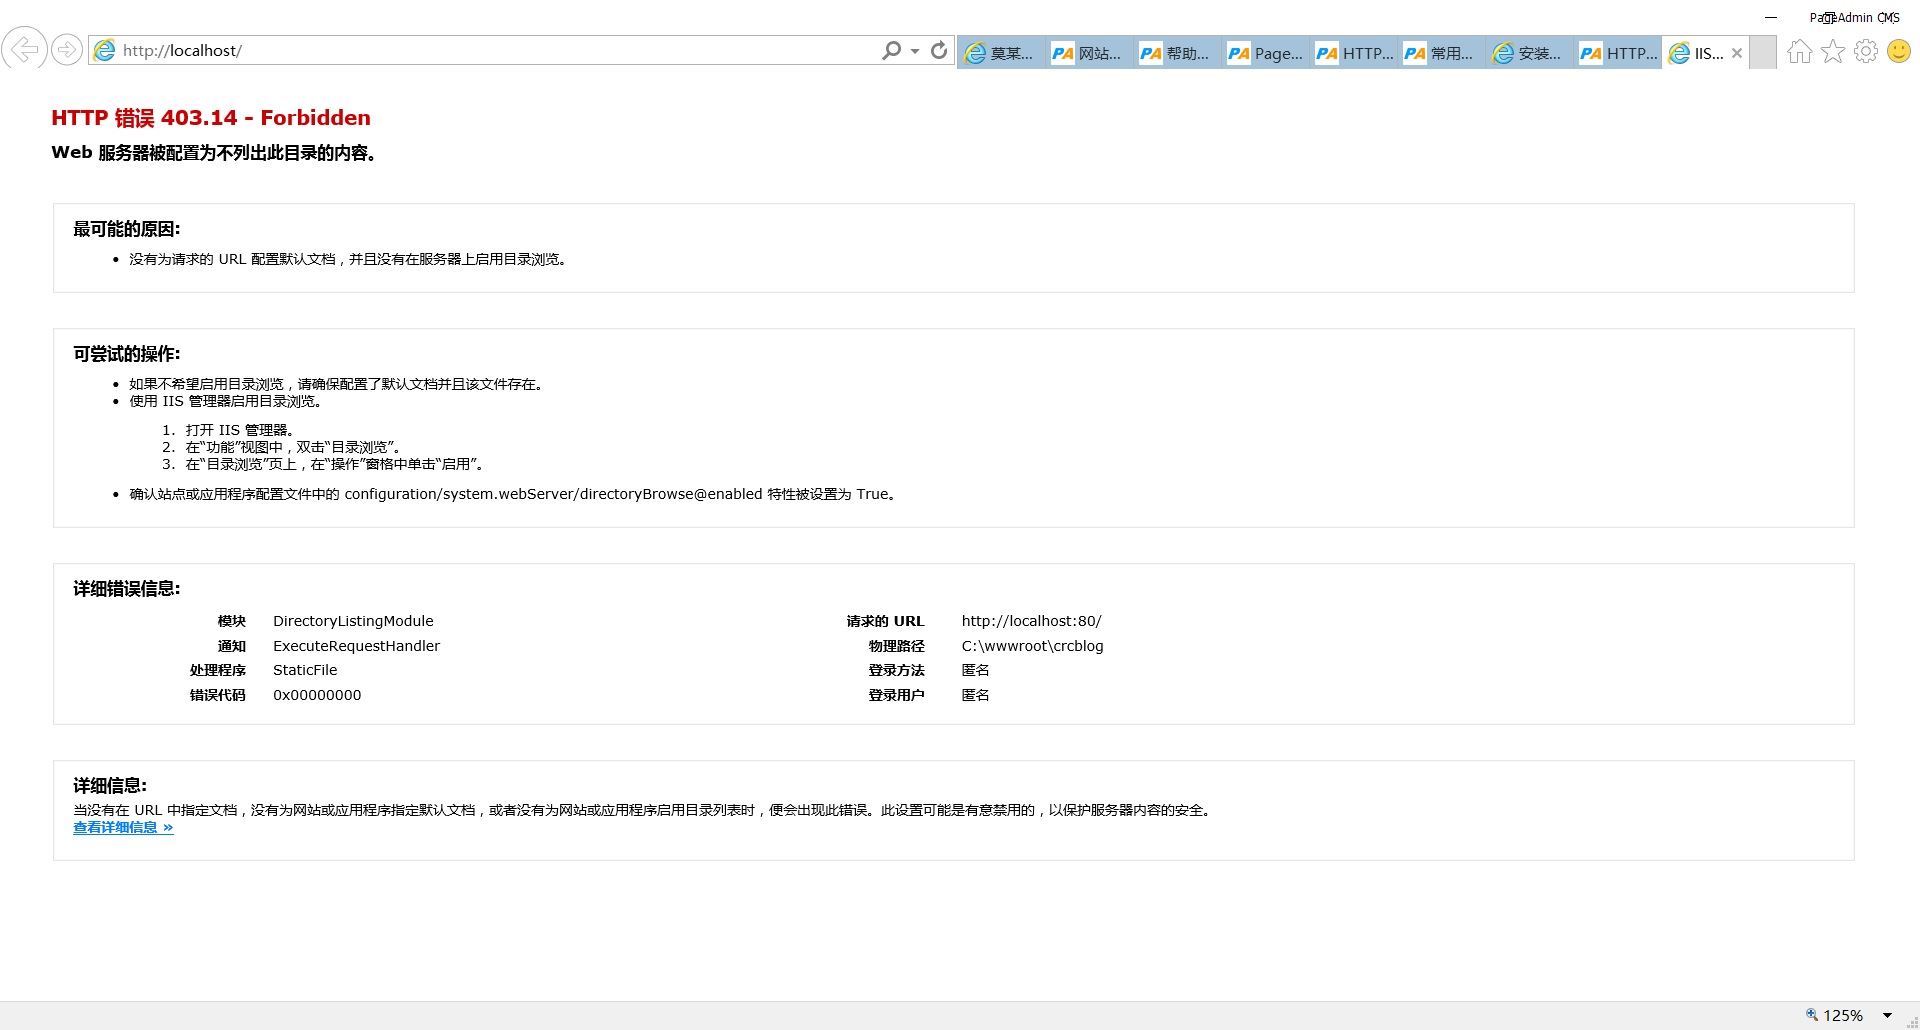Switch to the '安装...' tab
The image size is (1920, 1030).
pos(1530,53)
